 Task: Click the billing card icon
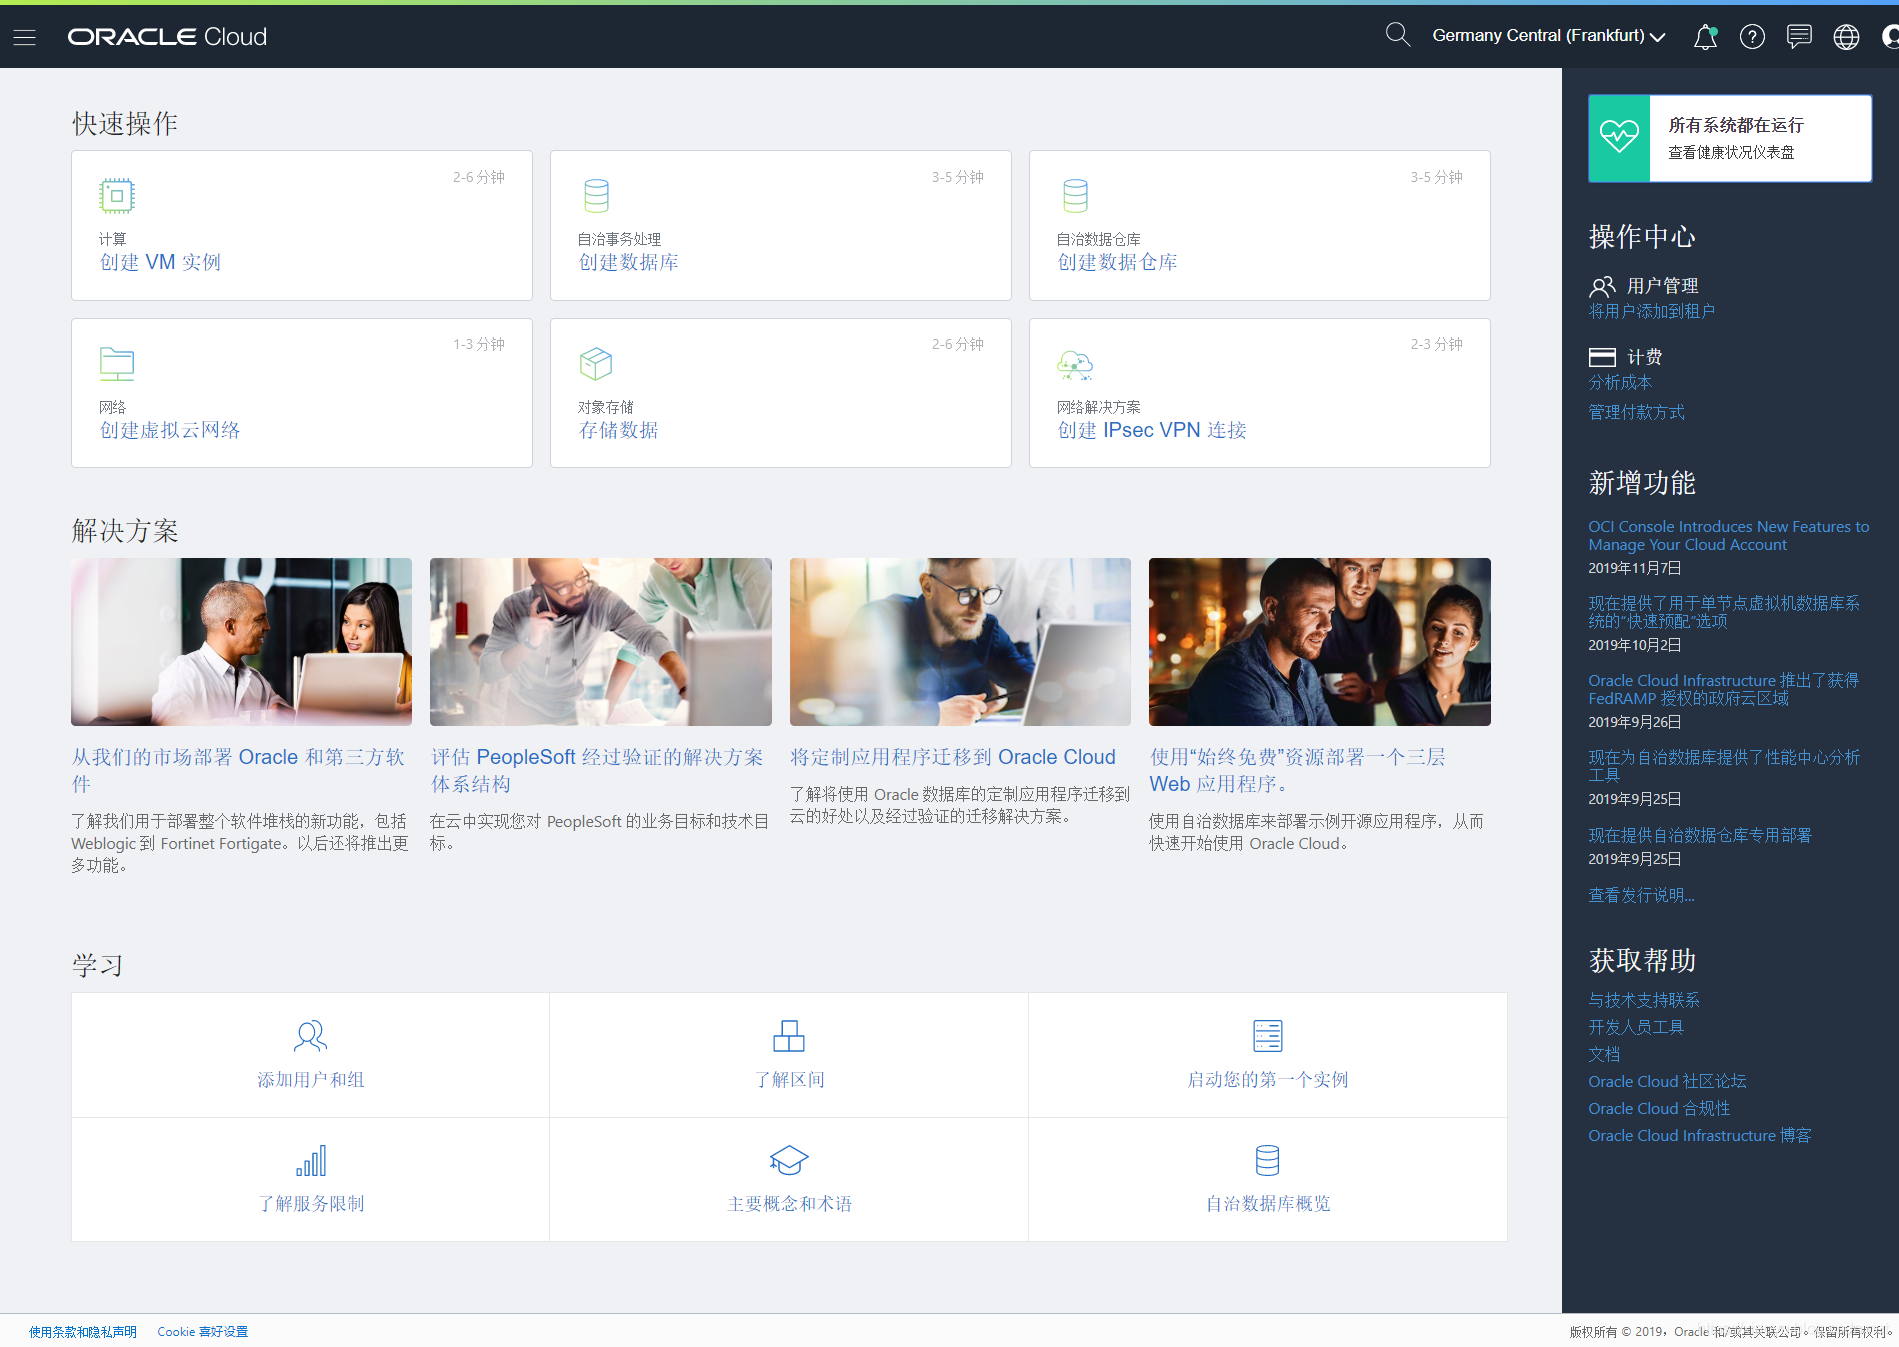1602,357
